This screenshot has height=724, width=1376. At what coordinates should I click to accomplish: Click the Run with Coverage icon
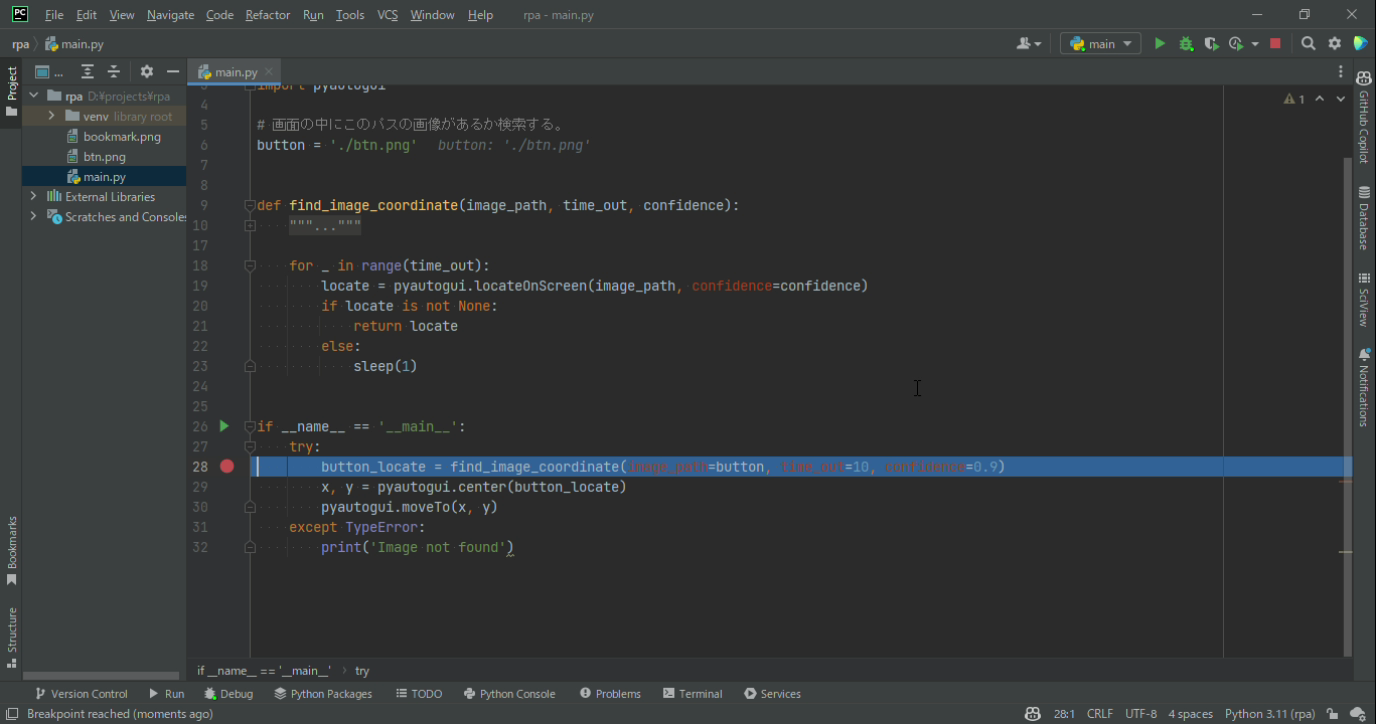tap(1211, 44)
